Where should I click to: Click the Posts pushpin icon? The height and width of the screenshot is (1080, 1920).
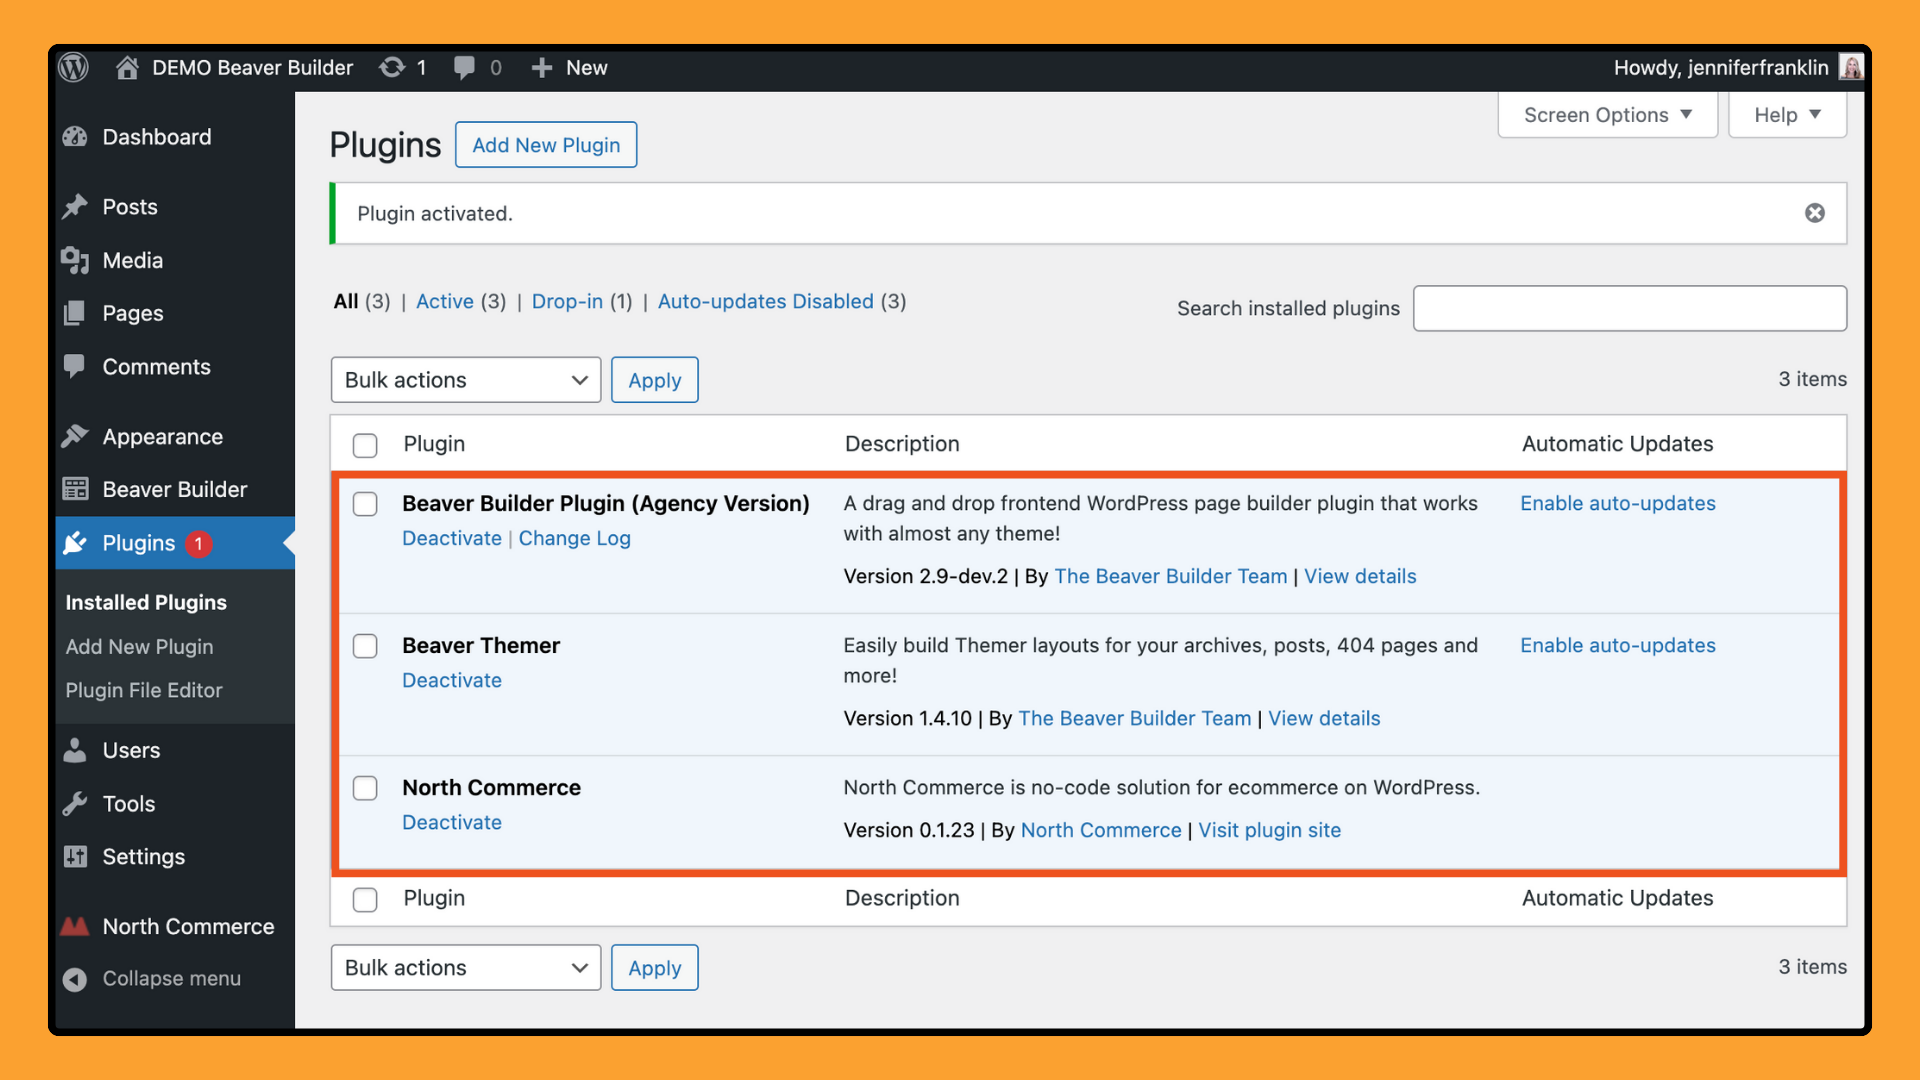[75, 207]
